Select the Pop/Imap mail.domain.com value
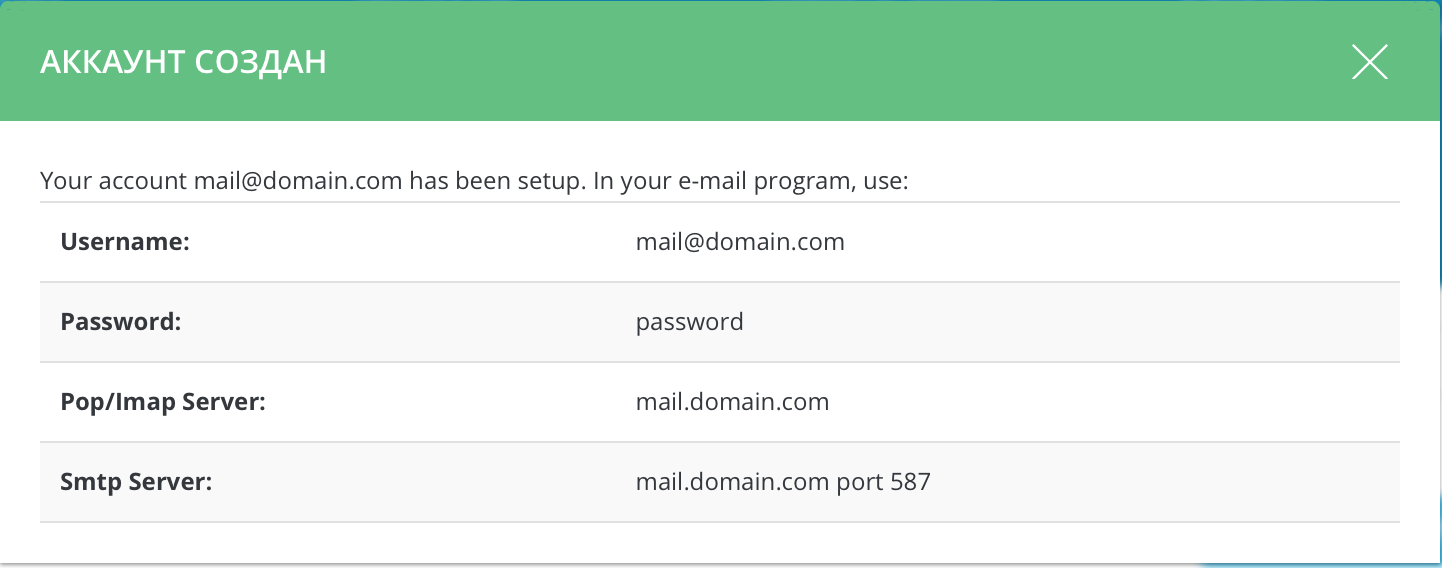 point(732,402)
